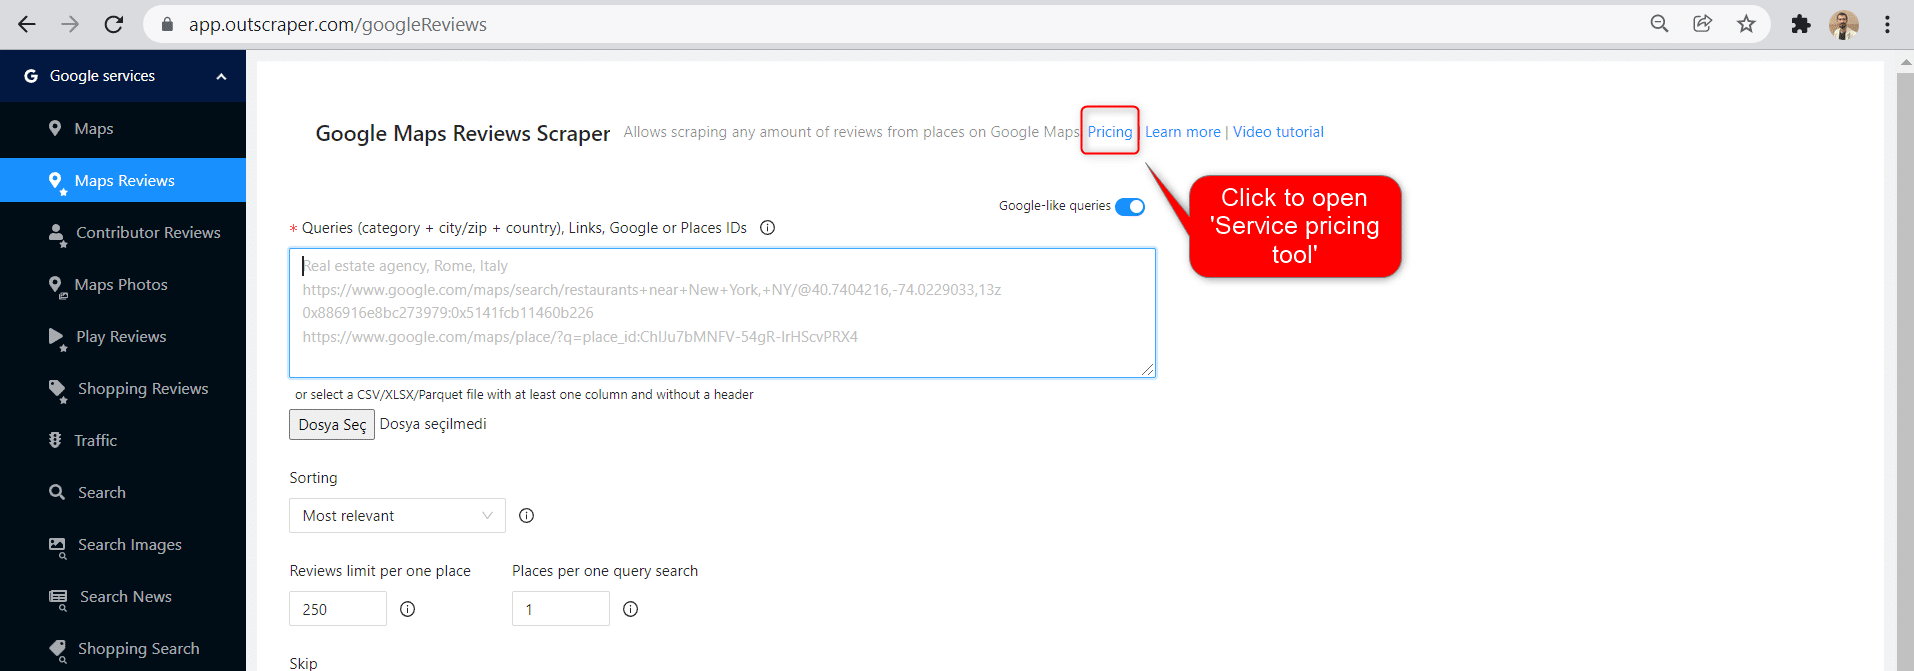
Task: Click the Google Maps Reviews Scraper heading
Action: [x=462, y=133]
